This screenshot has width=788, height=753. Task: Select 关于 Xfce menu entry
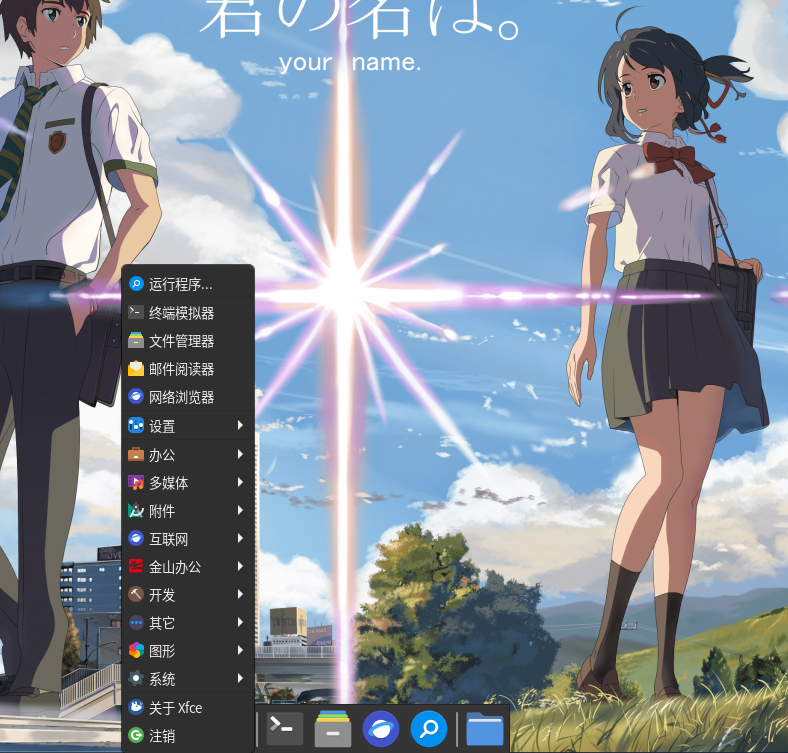point(188,708)
